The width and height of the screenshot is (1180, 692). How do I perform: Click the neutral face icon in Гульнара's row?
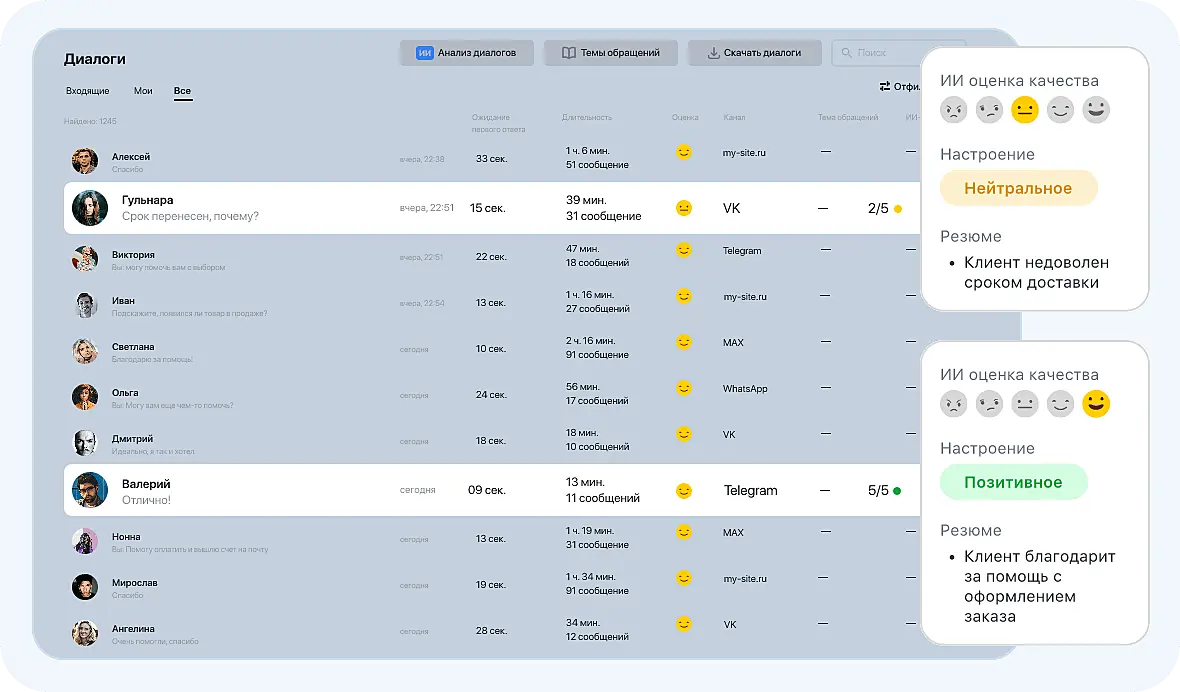point(683,208)
